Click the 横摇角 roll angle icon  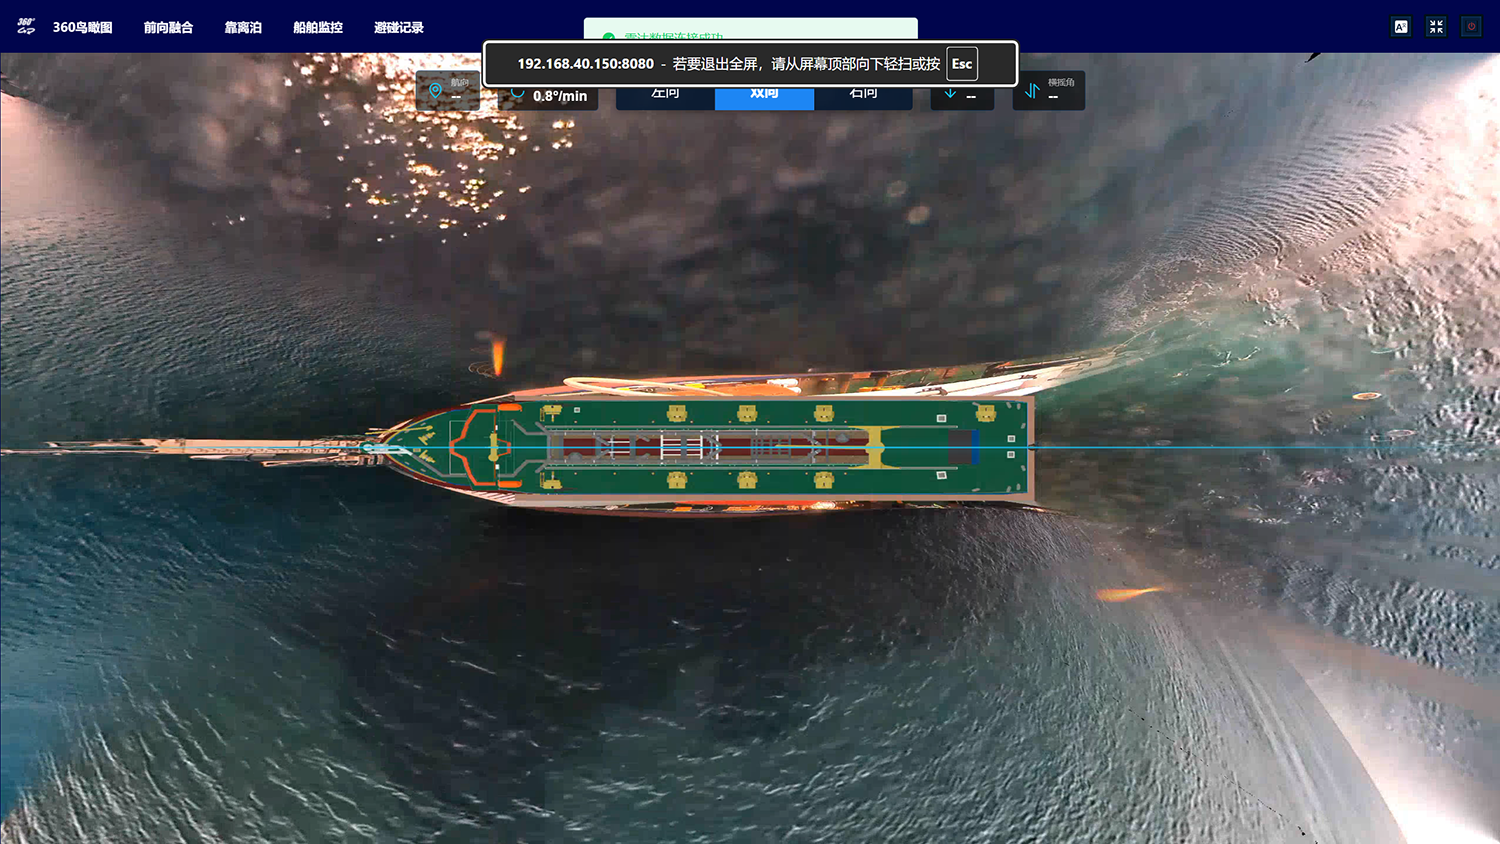click(1032, 91)
